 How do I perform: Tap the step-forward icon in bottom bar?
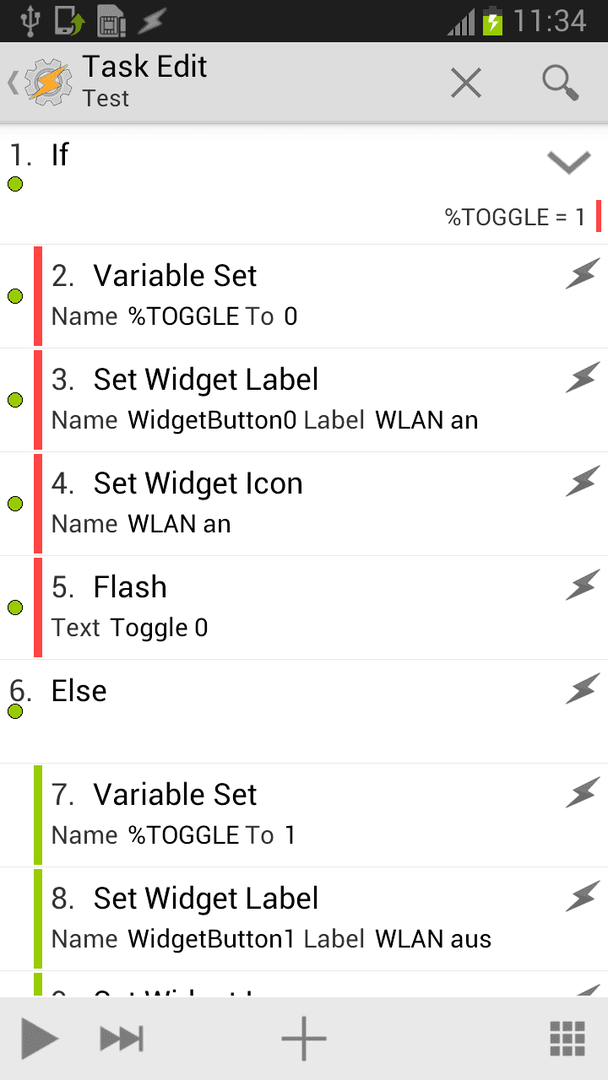pyautogui.click(x=122, y=1038)
